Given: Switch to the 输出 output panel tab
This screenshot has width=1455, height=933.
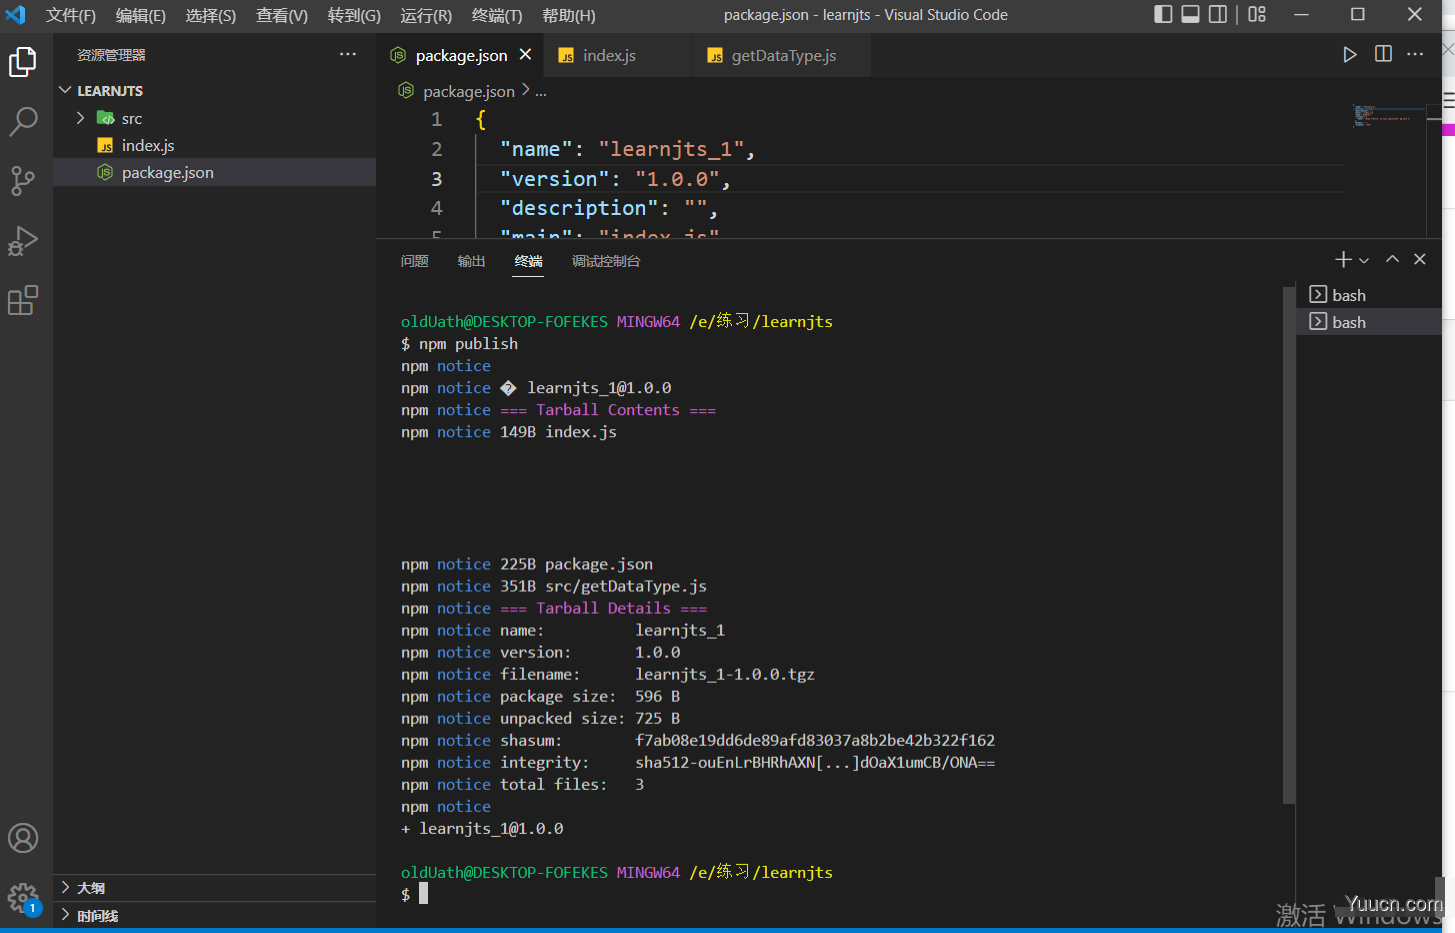Looking at the screenshot, I should [x=471, y=261].
